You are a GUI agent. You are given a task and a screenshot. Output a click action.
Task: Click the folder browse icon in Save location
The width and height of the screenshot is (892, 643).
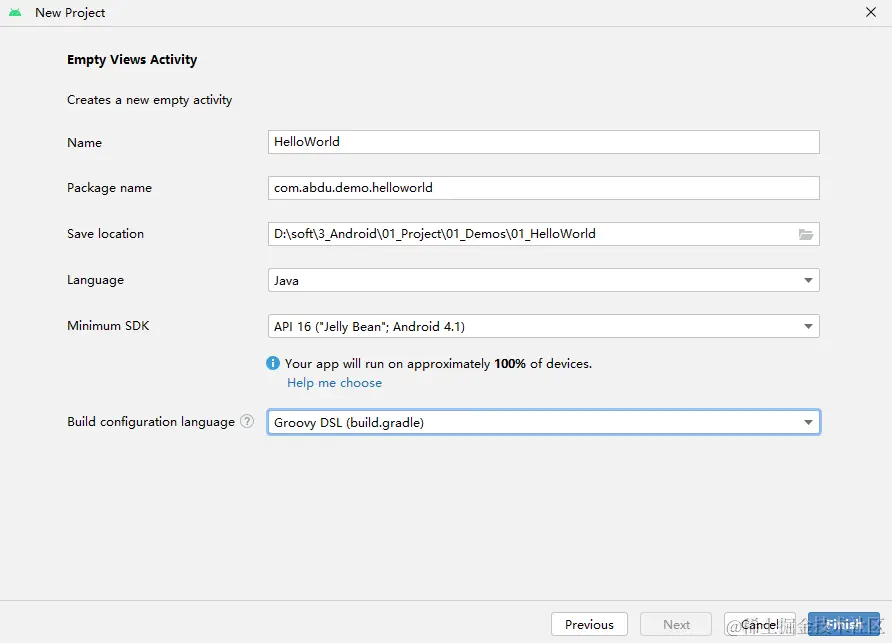point(806,234)
